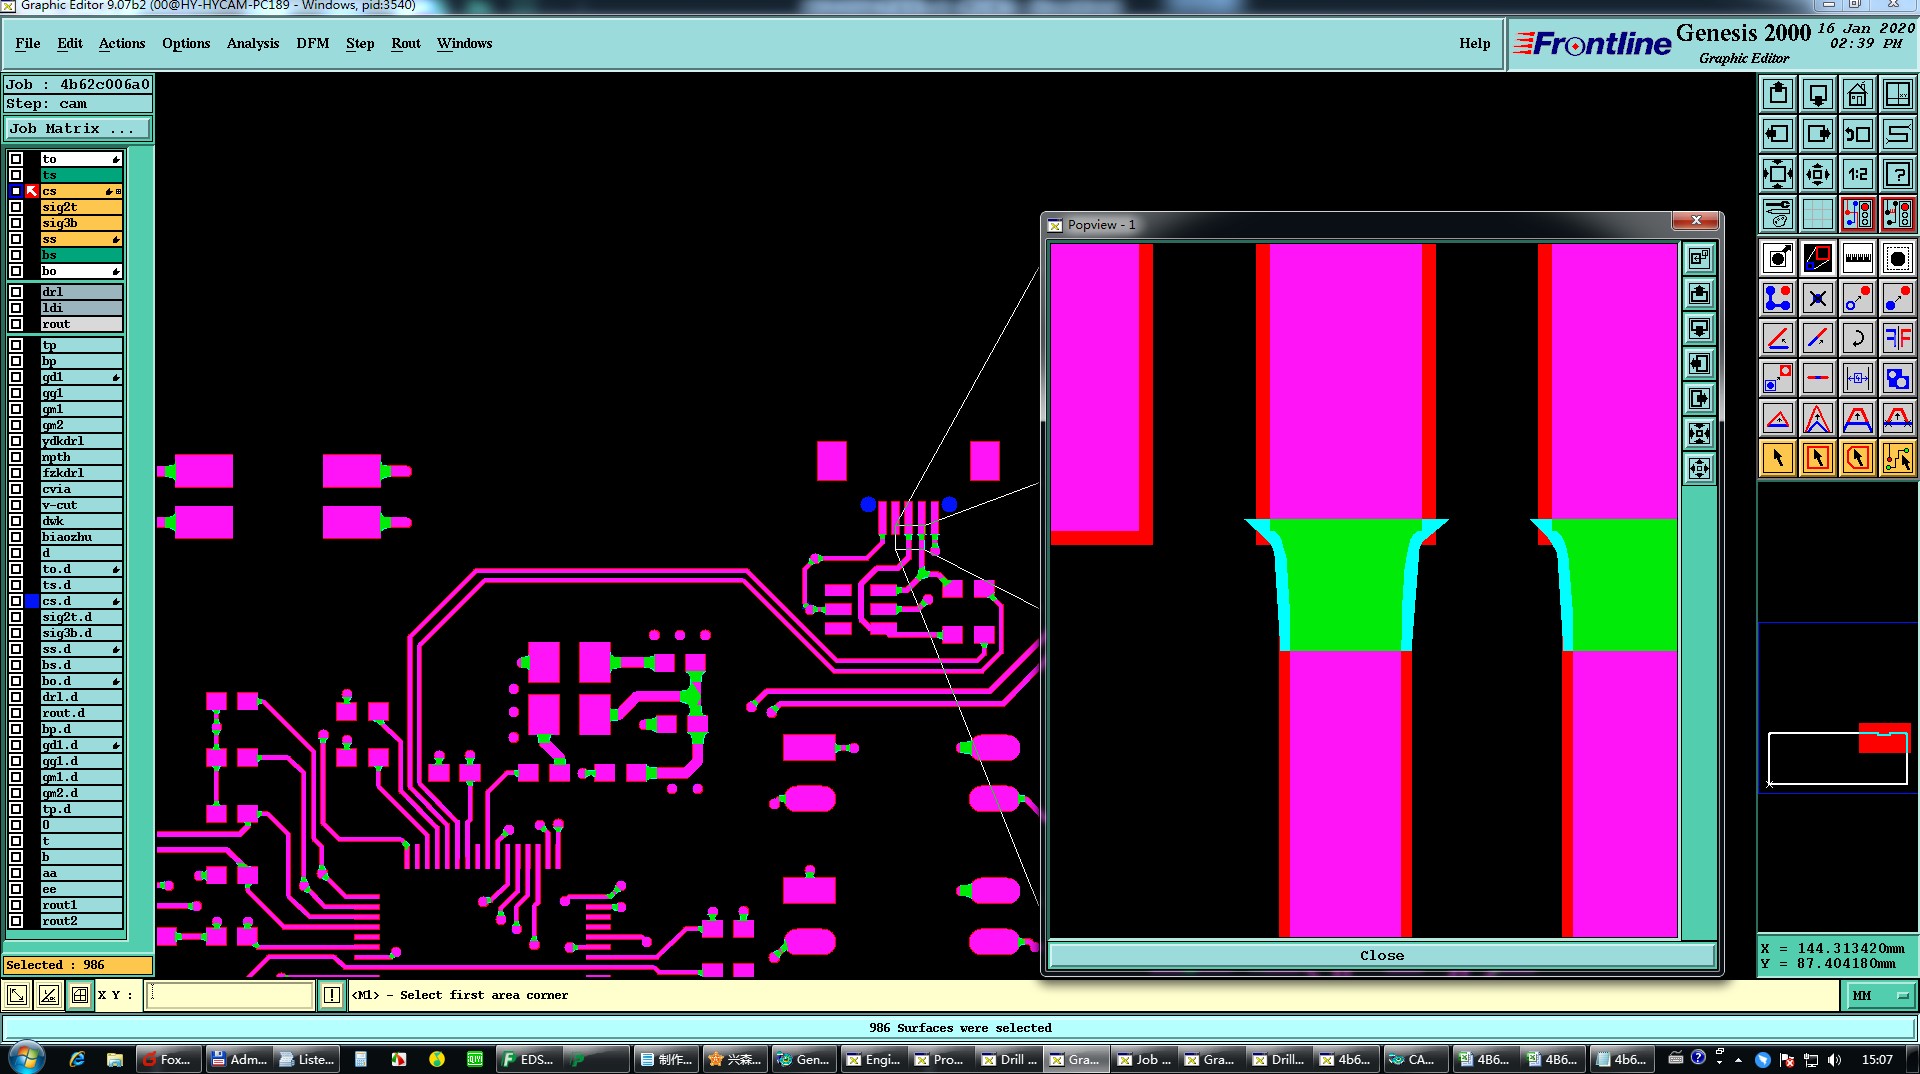This screenshot has height=1074, width=1920.
Task: Click the 1:2 zoom ratio icon
Action: [1857, 174]
